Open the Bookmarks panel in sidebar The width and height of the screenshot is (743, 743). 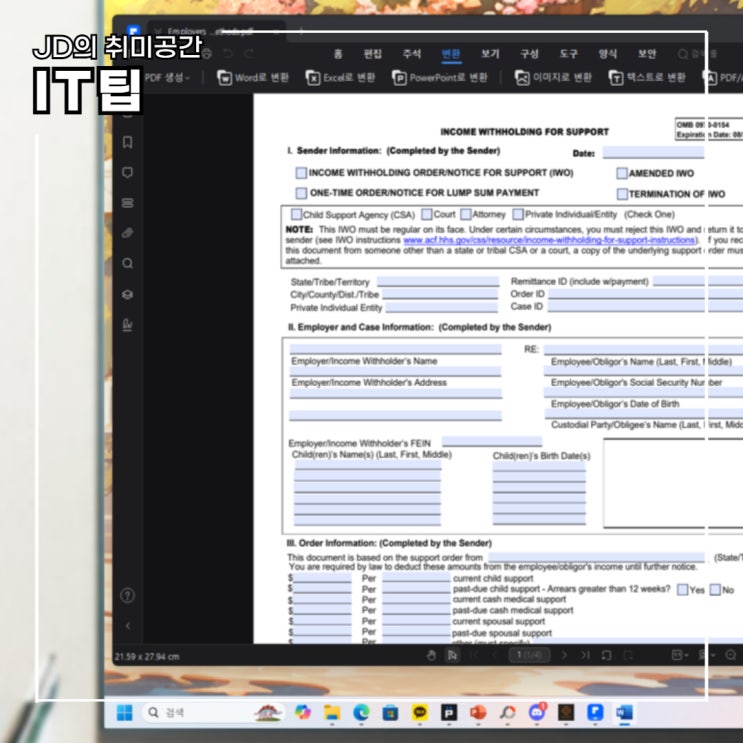tap(127, 142)
